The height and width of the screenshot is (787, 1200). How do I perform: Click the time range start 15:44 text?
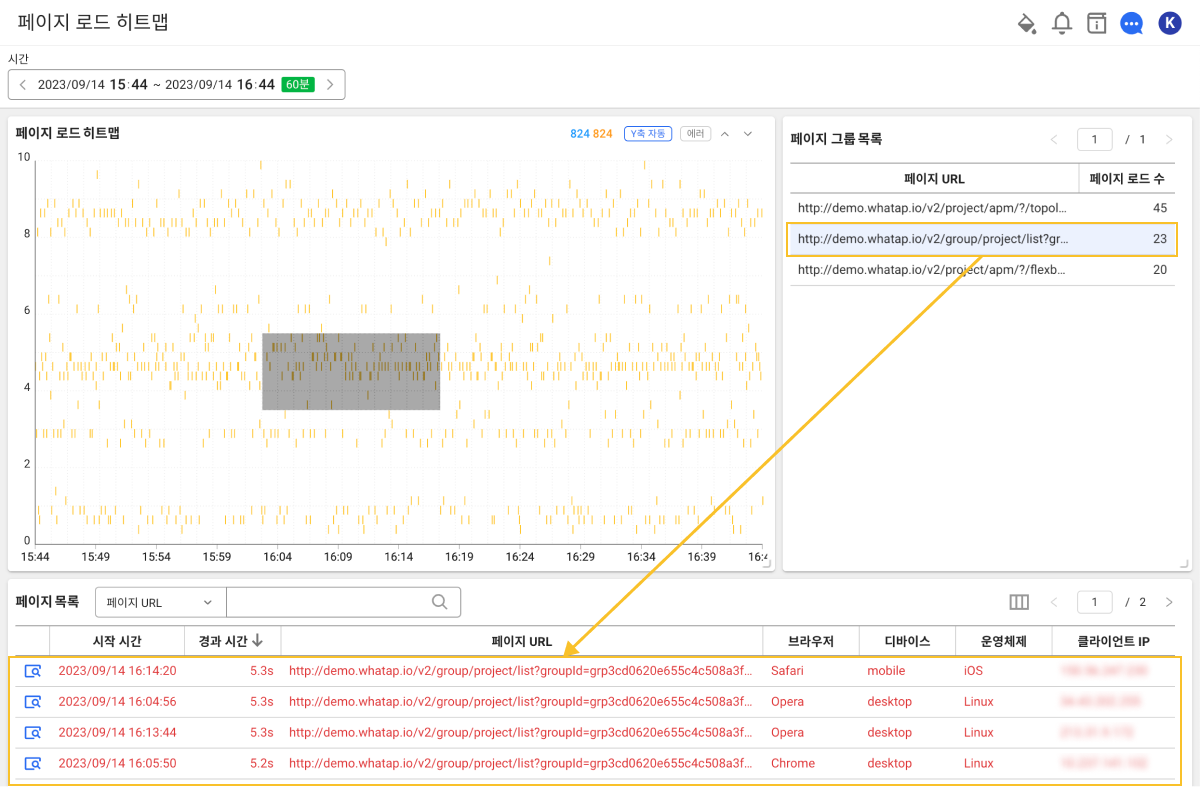(128, 85)
